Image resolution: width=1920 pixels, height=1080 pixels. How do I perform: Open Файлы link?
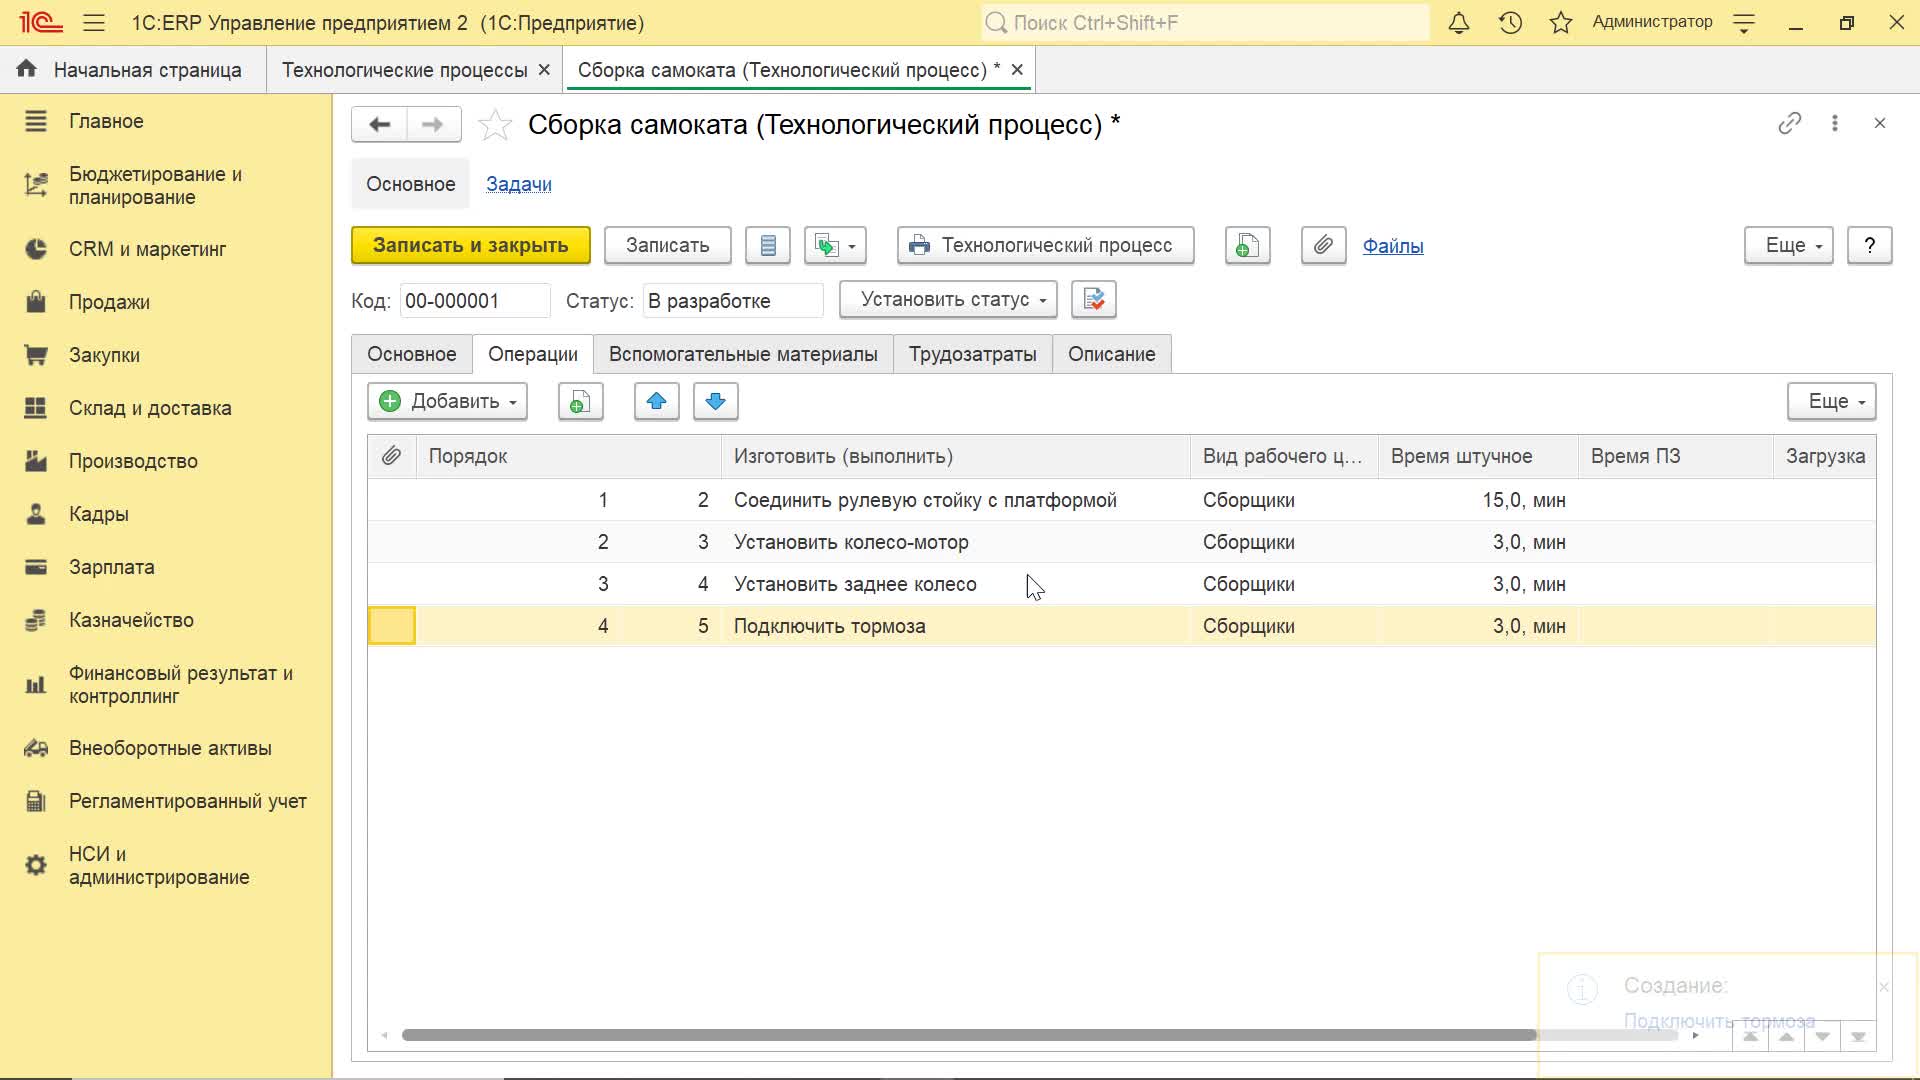(x=1393, y=246)
